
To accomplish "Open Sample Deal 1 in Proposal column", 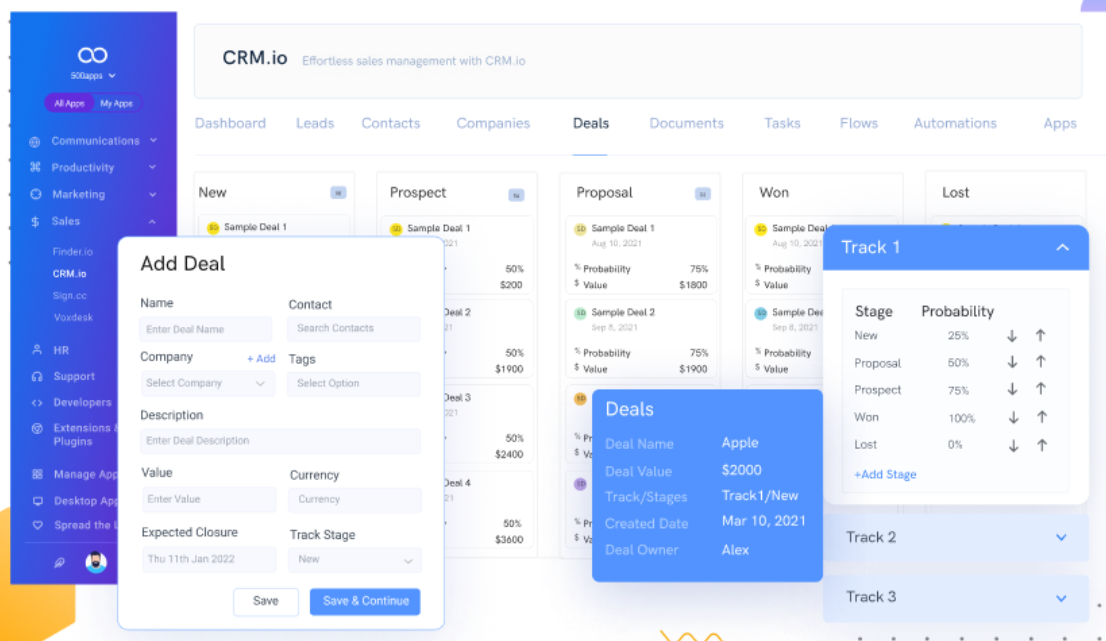I will coord(623,228).
